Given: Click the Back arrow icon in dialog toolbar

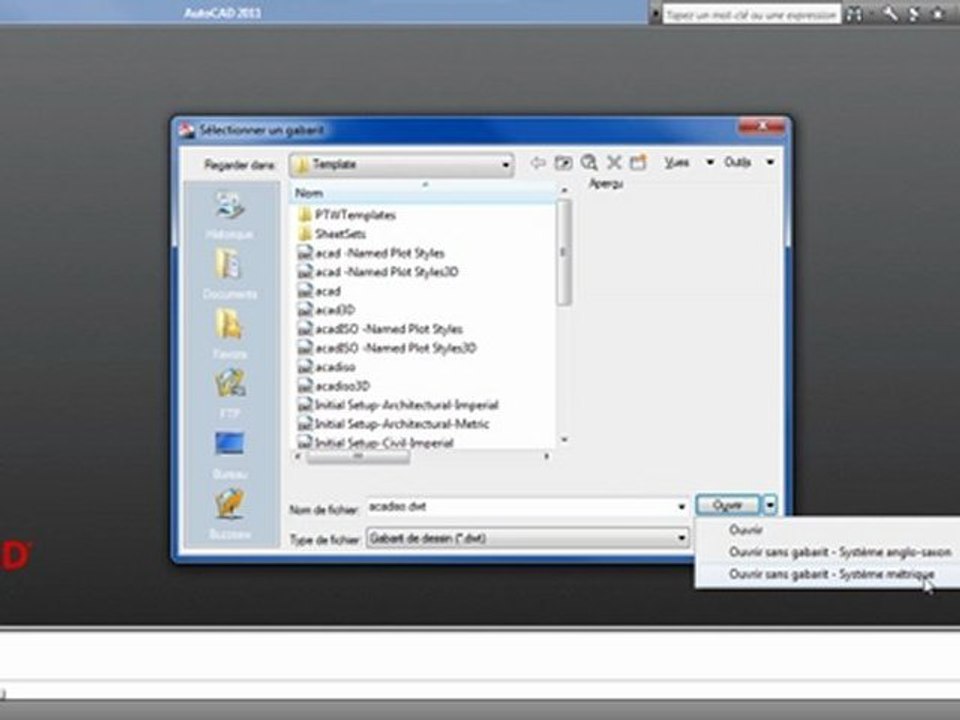Looking at the screenshot, I should (x=538, y=163).
